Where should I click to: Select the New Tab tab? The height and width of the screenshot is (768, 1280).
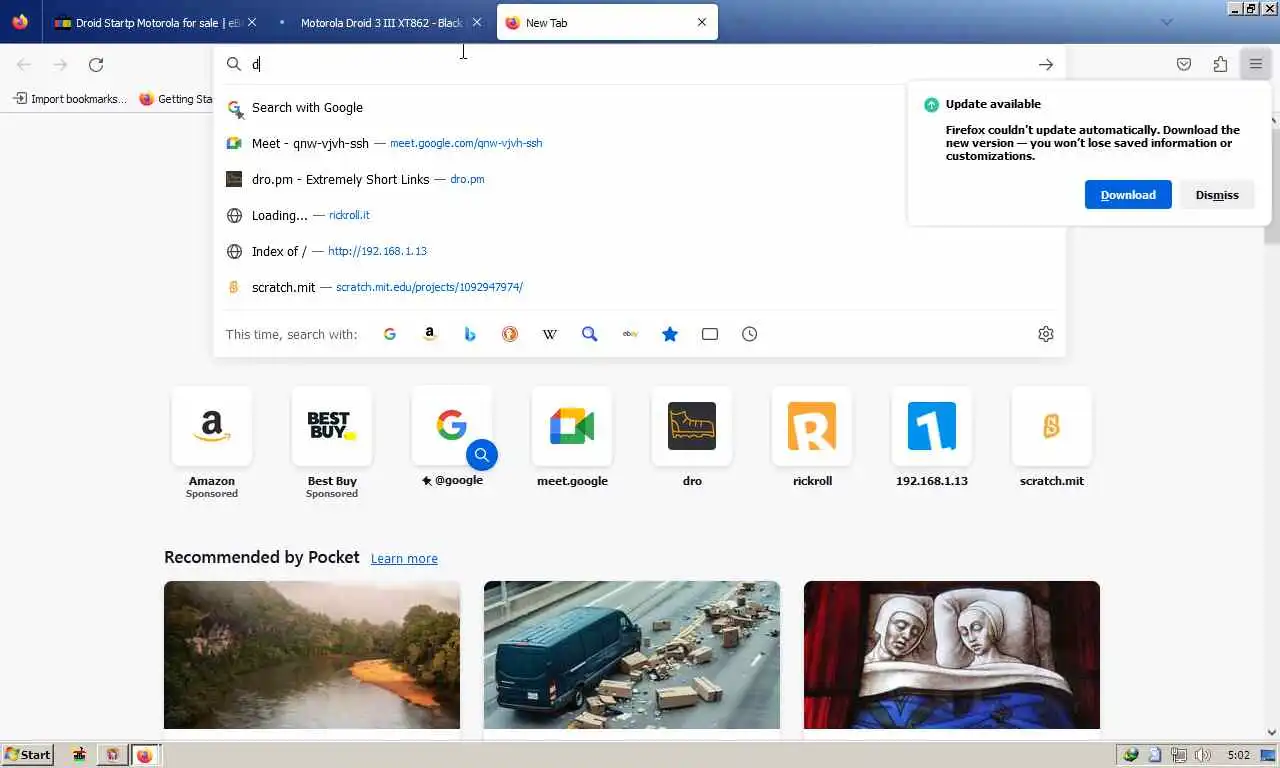tap(606, 22)
